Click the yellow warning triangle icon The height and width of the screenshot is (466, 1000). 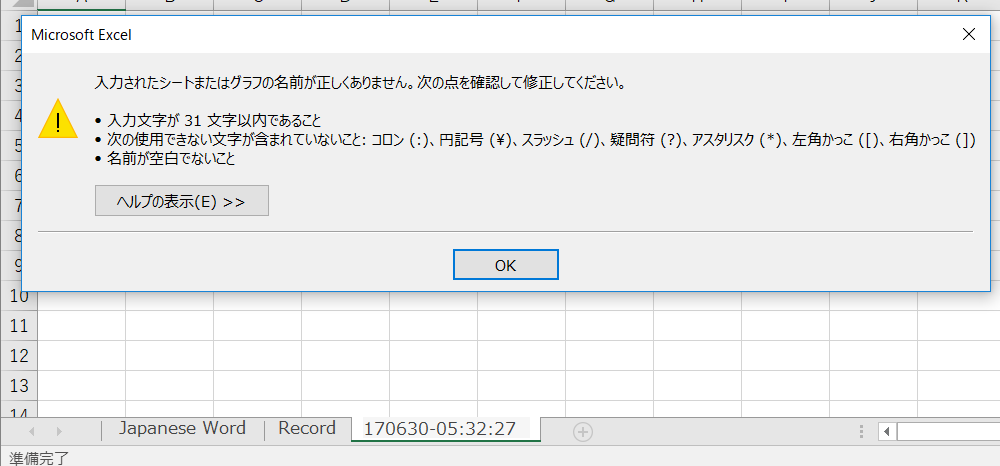[58, 119]
